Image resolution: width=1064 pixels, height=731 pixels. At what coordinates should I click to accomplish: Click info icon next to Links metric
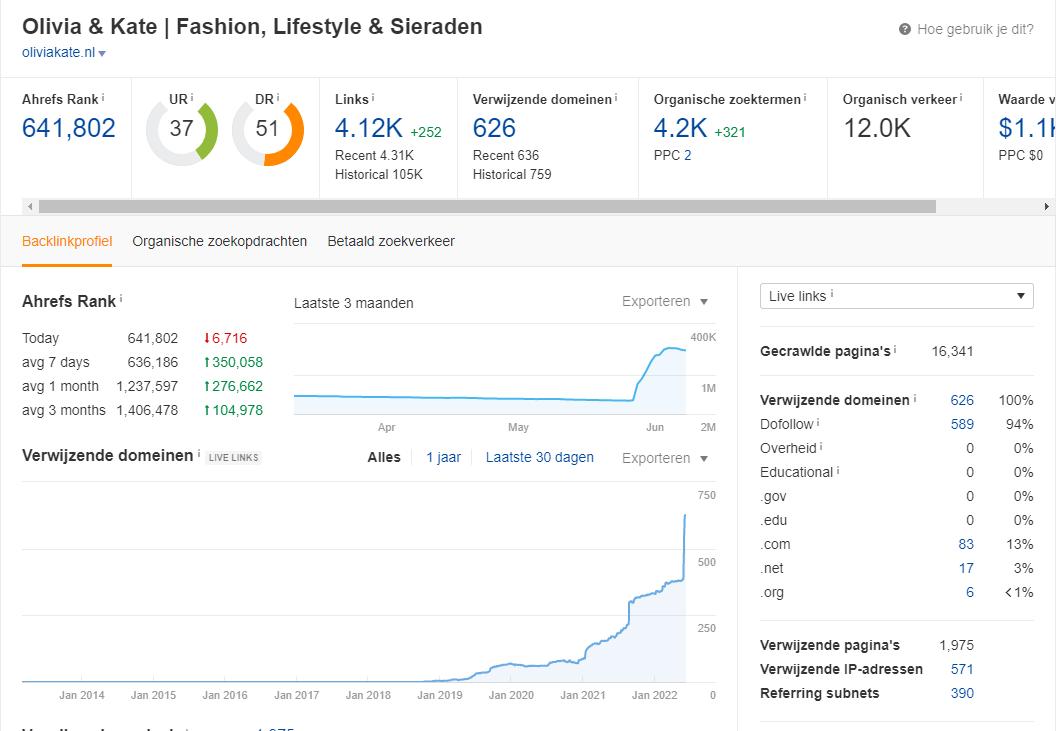[x=373, y=98]
